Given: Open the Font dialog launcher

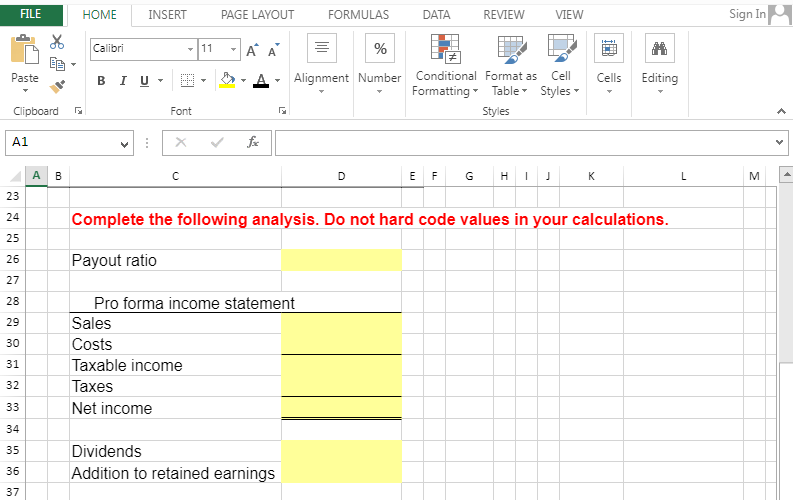Looking at the screenshot, I should [x=282, y=111].
